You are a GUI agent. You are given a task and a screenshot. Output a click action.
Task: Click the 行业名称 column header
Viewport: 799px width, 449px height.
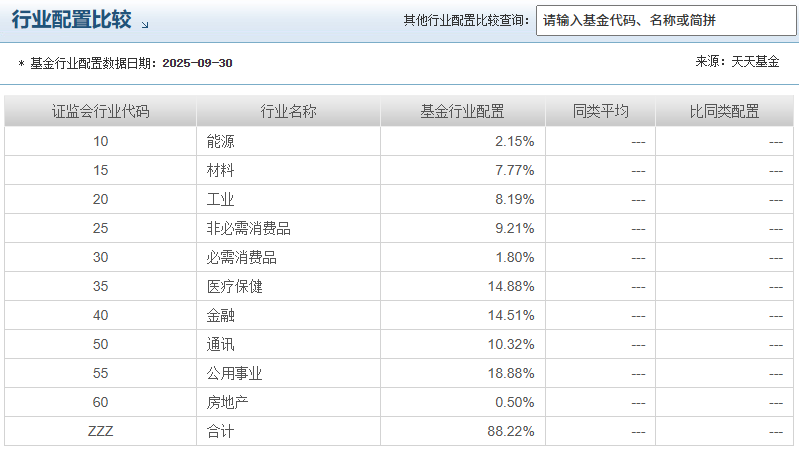click(288, 111)
